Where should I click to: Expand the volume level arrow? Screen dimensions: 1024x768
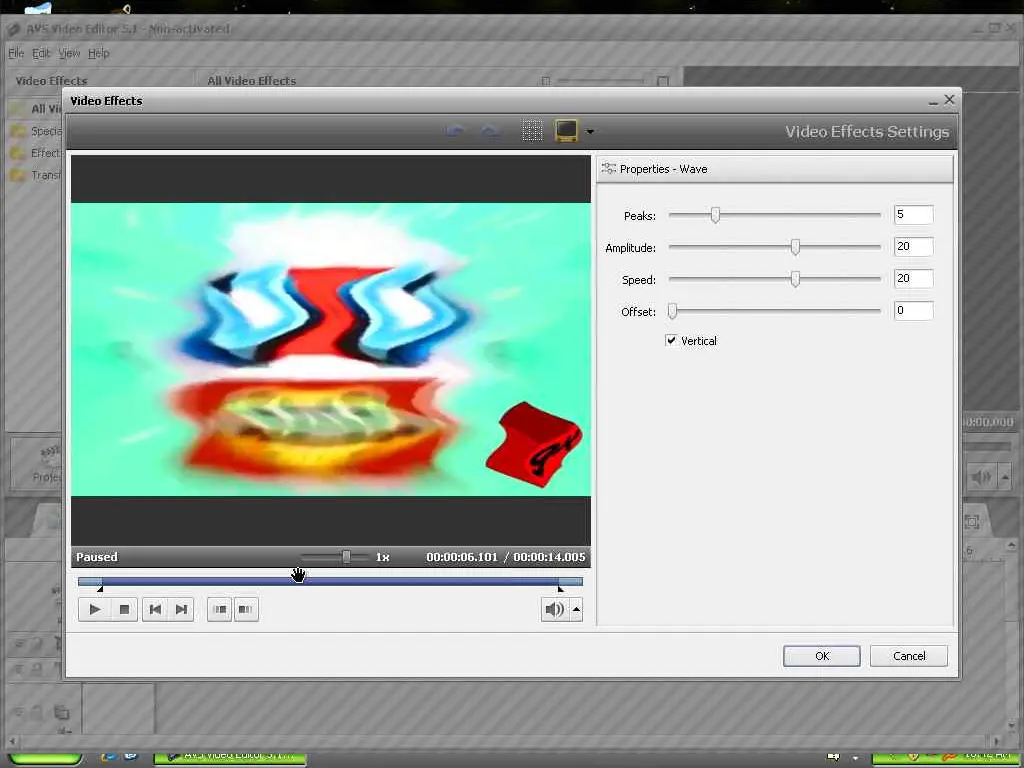click(577, 609)
